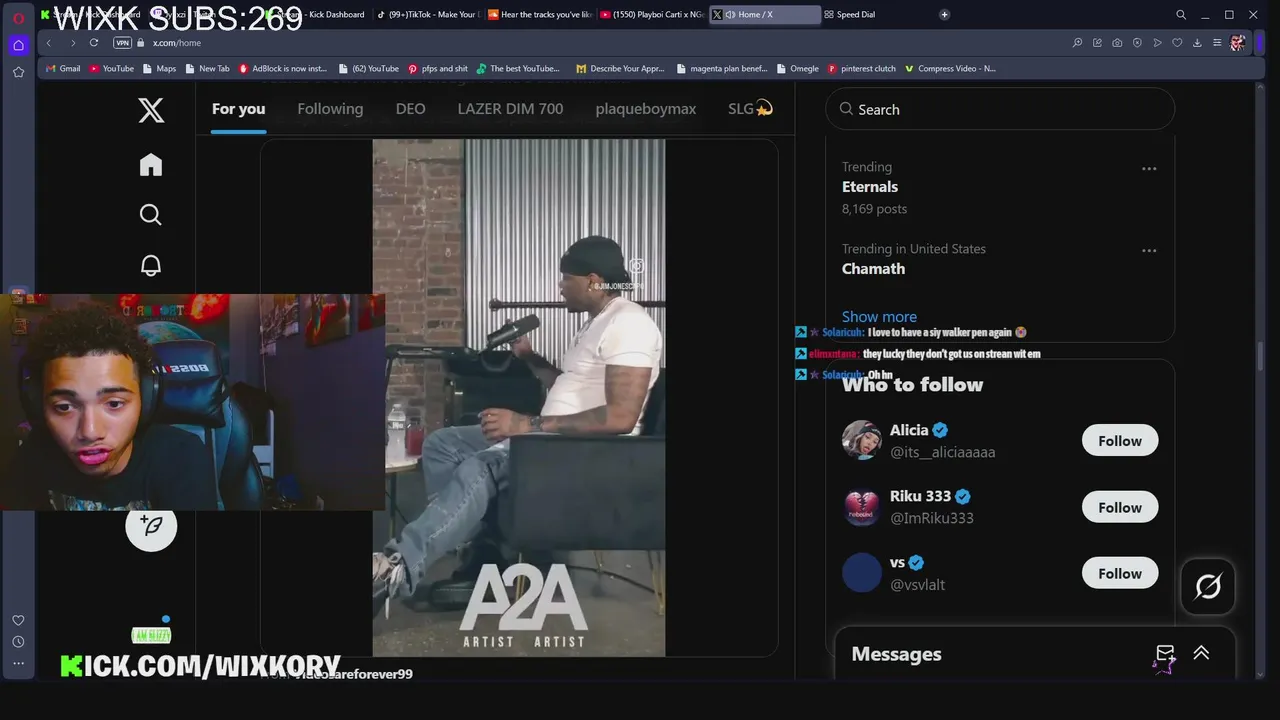The height and width of the screenshot is (720, 1280).
Task: Open ad blocker shield icon
Action: pyautogui.click(x=1137, y=43)
